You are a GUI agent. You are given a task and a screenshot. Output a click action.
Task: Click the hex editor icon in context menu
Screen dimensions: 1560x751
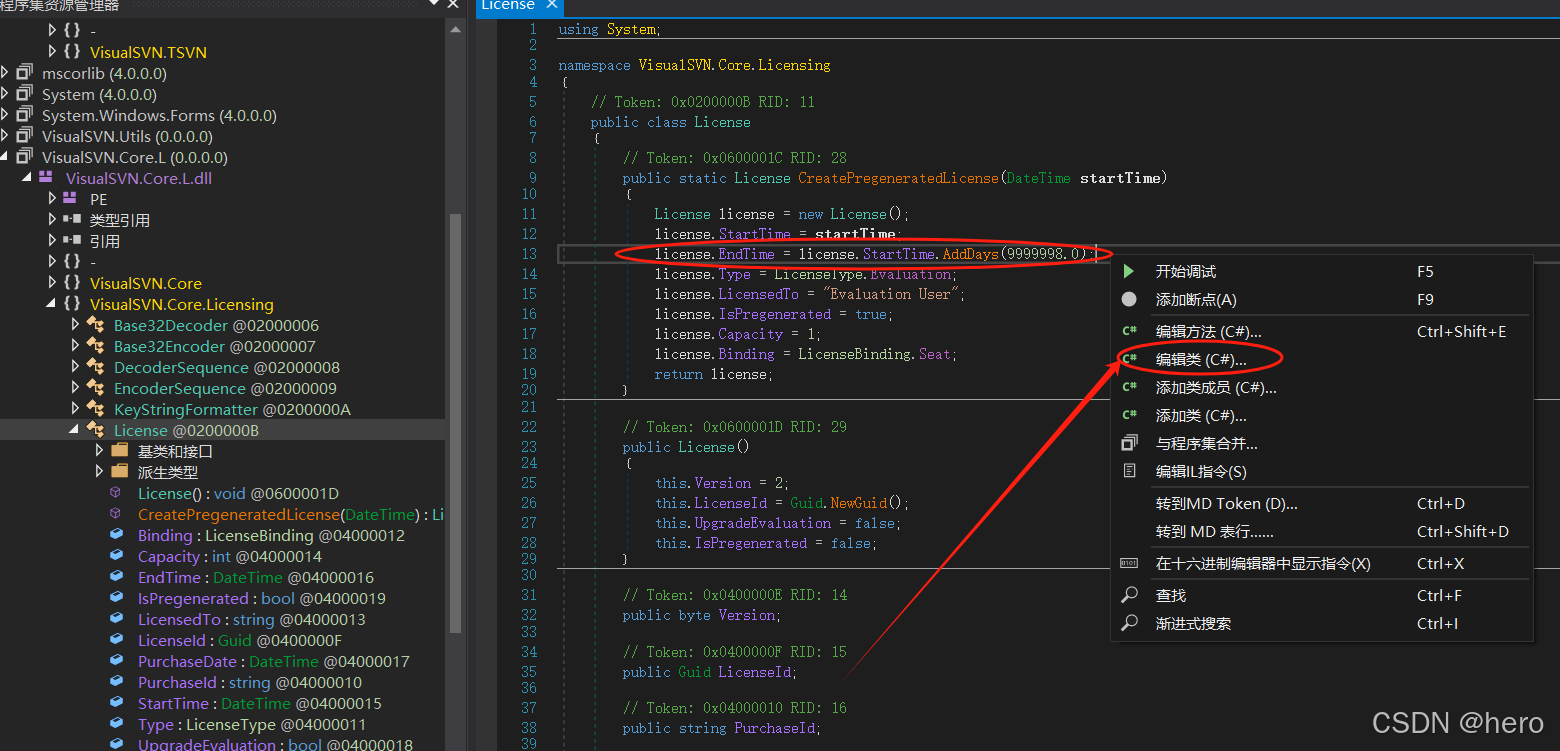point(1129,563)
